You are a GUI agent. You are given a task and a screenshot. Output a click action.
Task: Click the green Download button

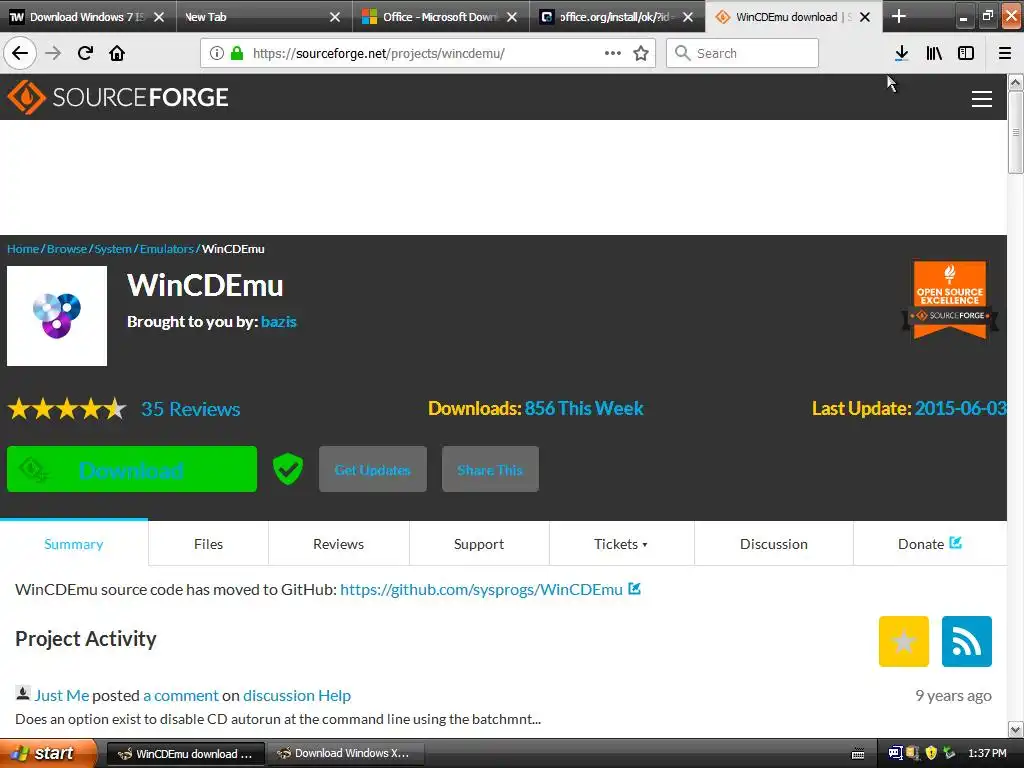click(x=132, y=469)
